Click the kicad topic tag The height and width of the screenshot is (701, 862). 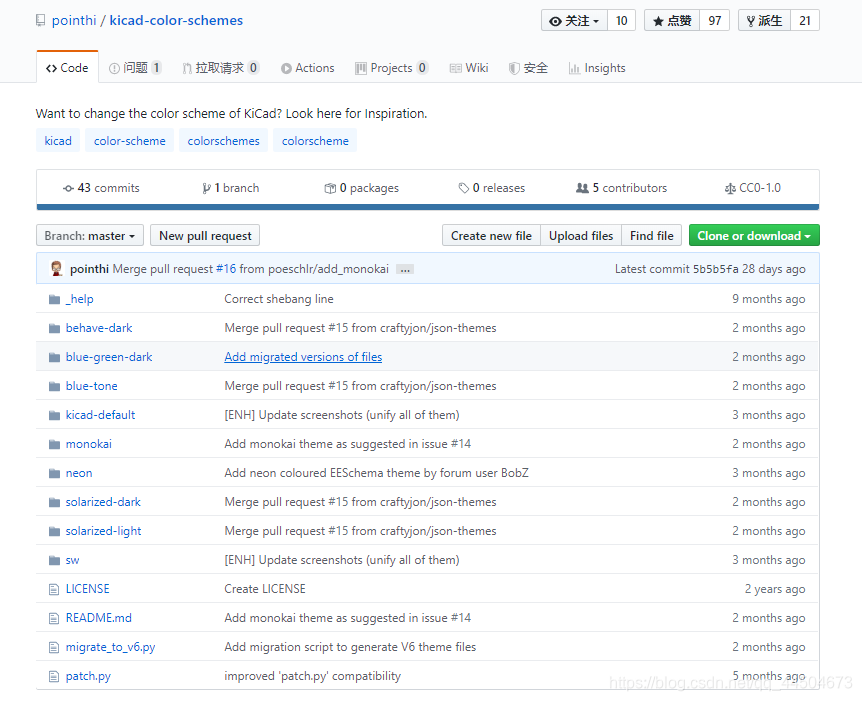(58, 141)
